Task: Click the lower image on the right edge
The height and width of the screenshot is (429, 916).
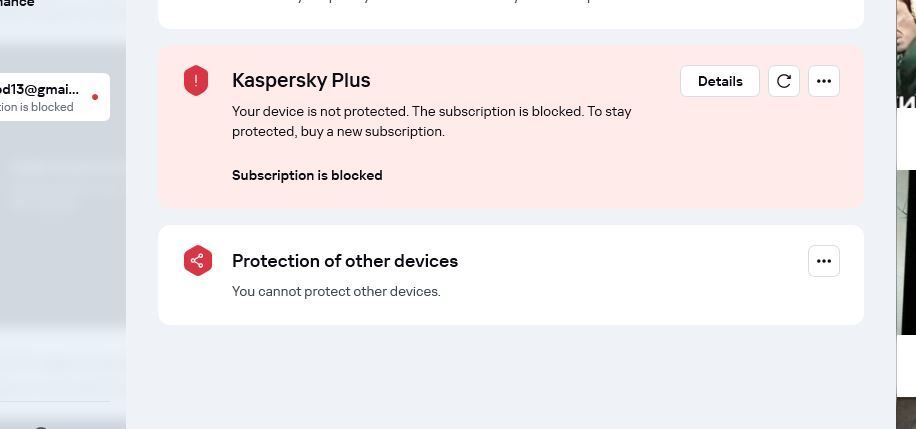Action: pos(906,250)
